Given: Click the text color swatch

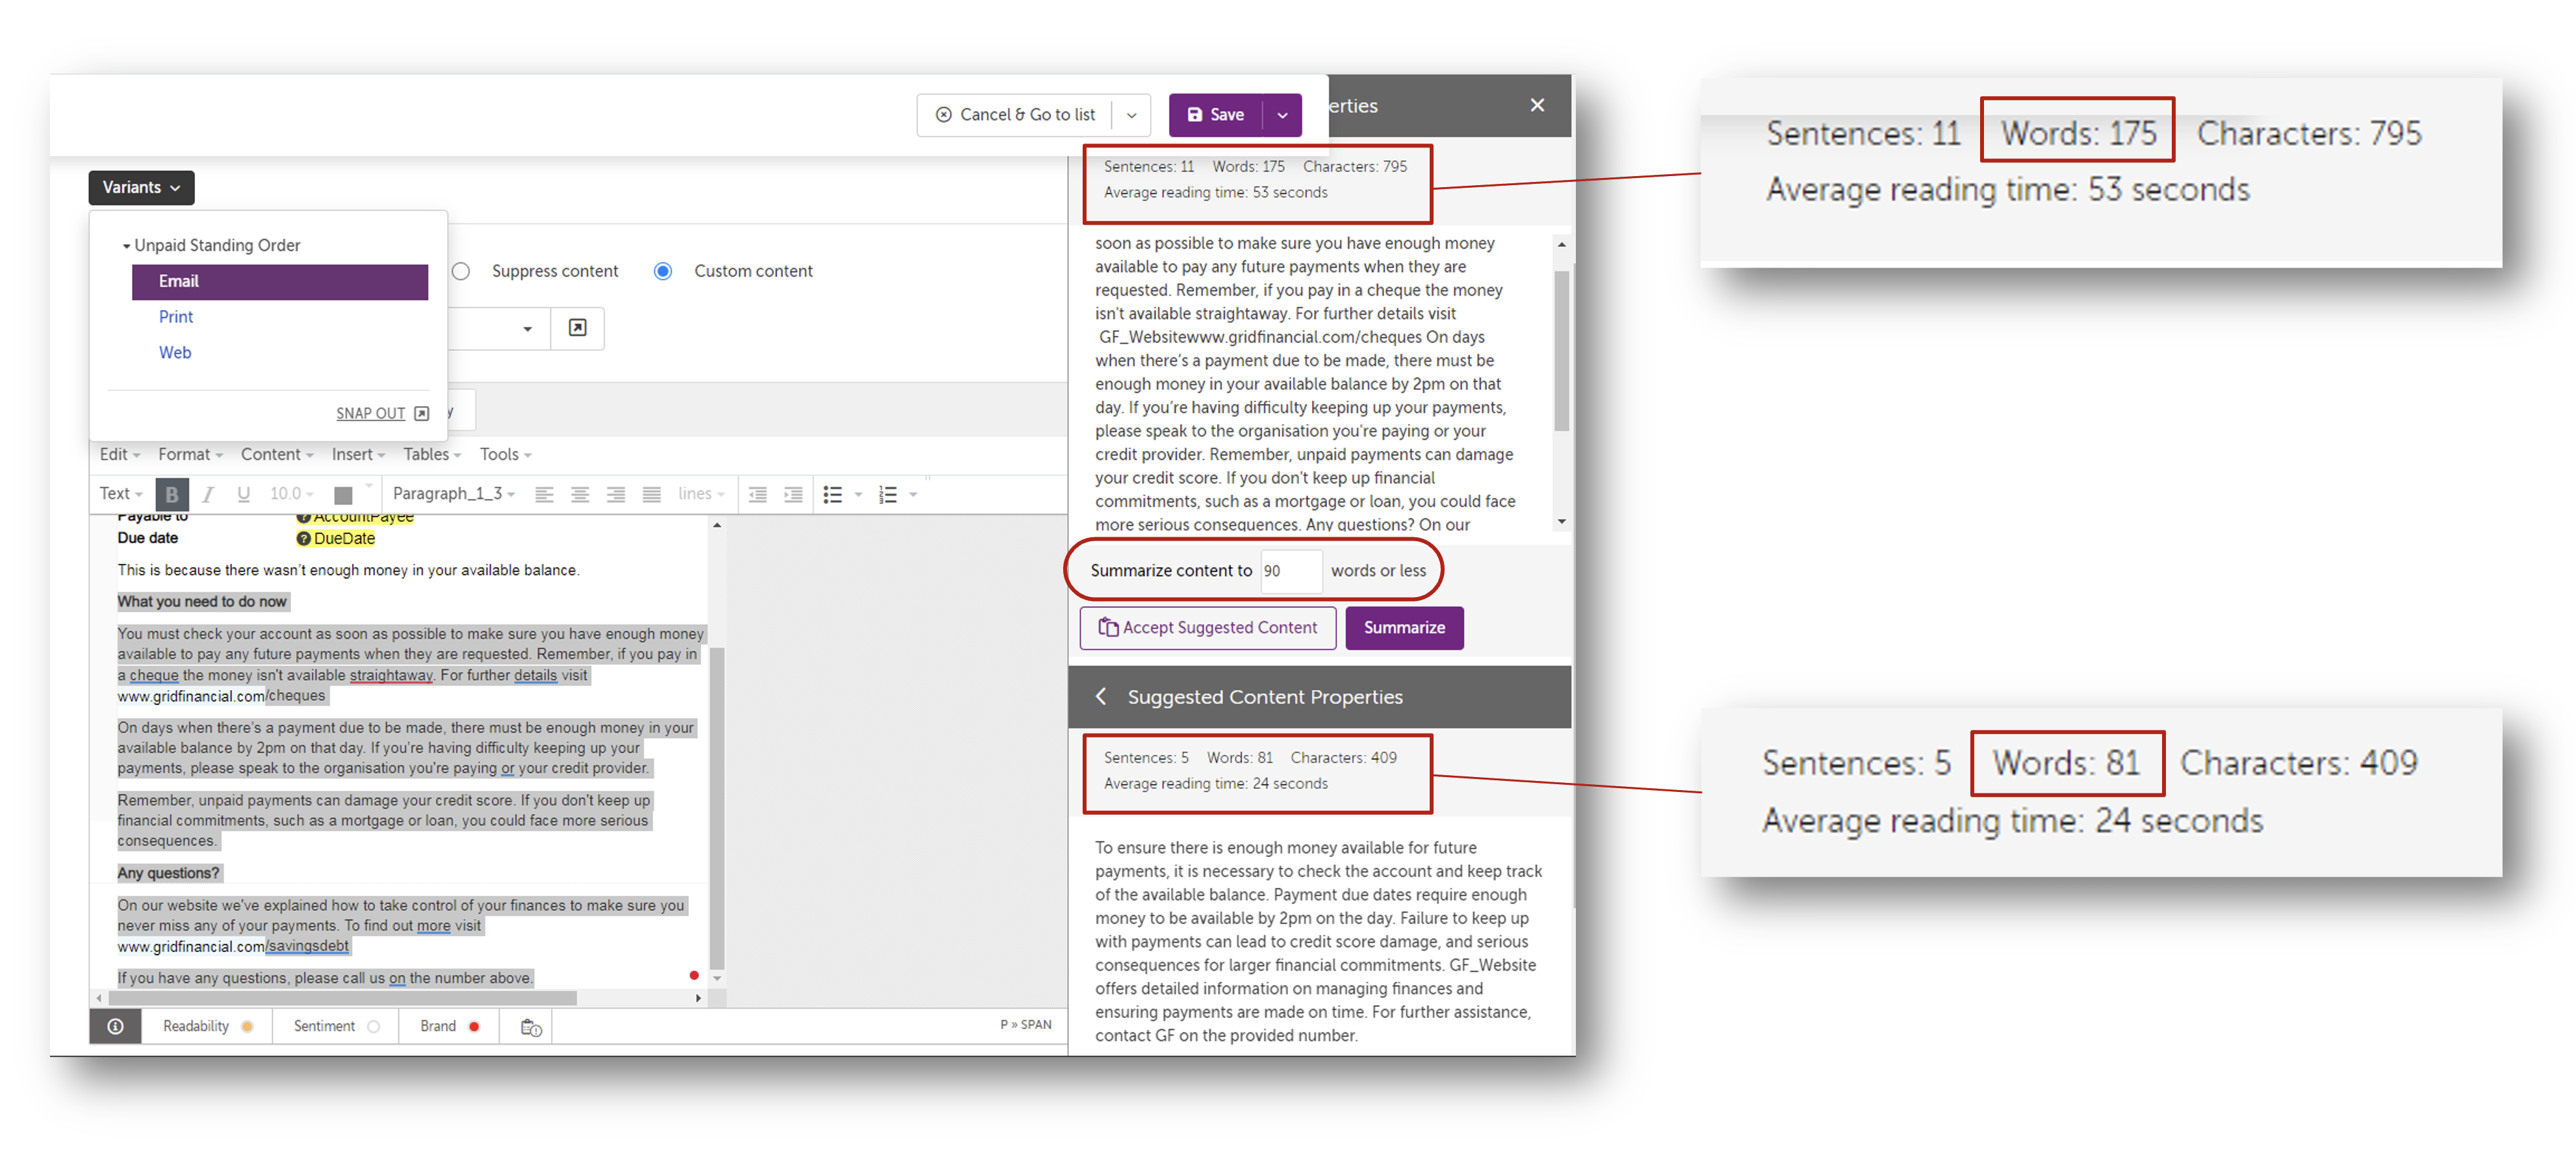Looking at the screenshot, I should pos(343,494).
